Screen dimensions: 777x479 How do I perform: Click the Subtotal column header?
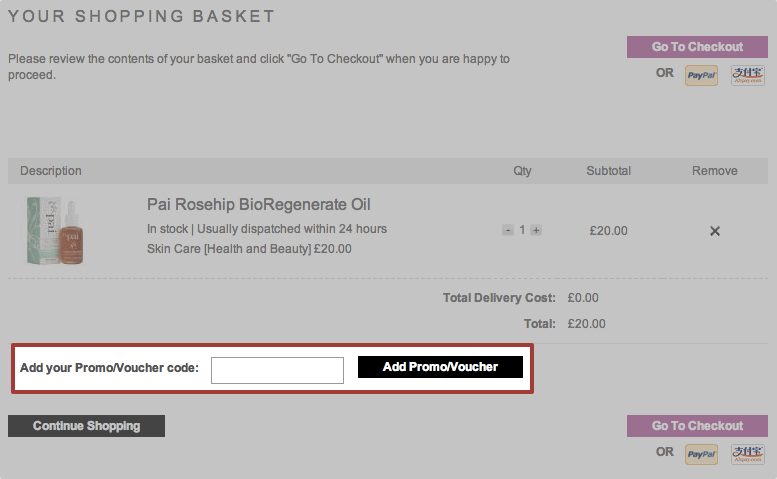click(608, 171)
